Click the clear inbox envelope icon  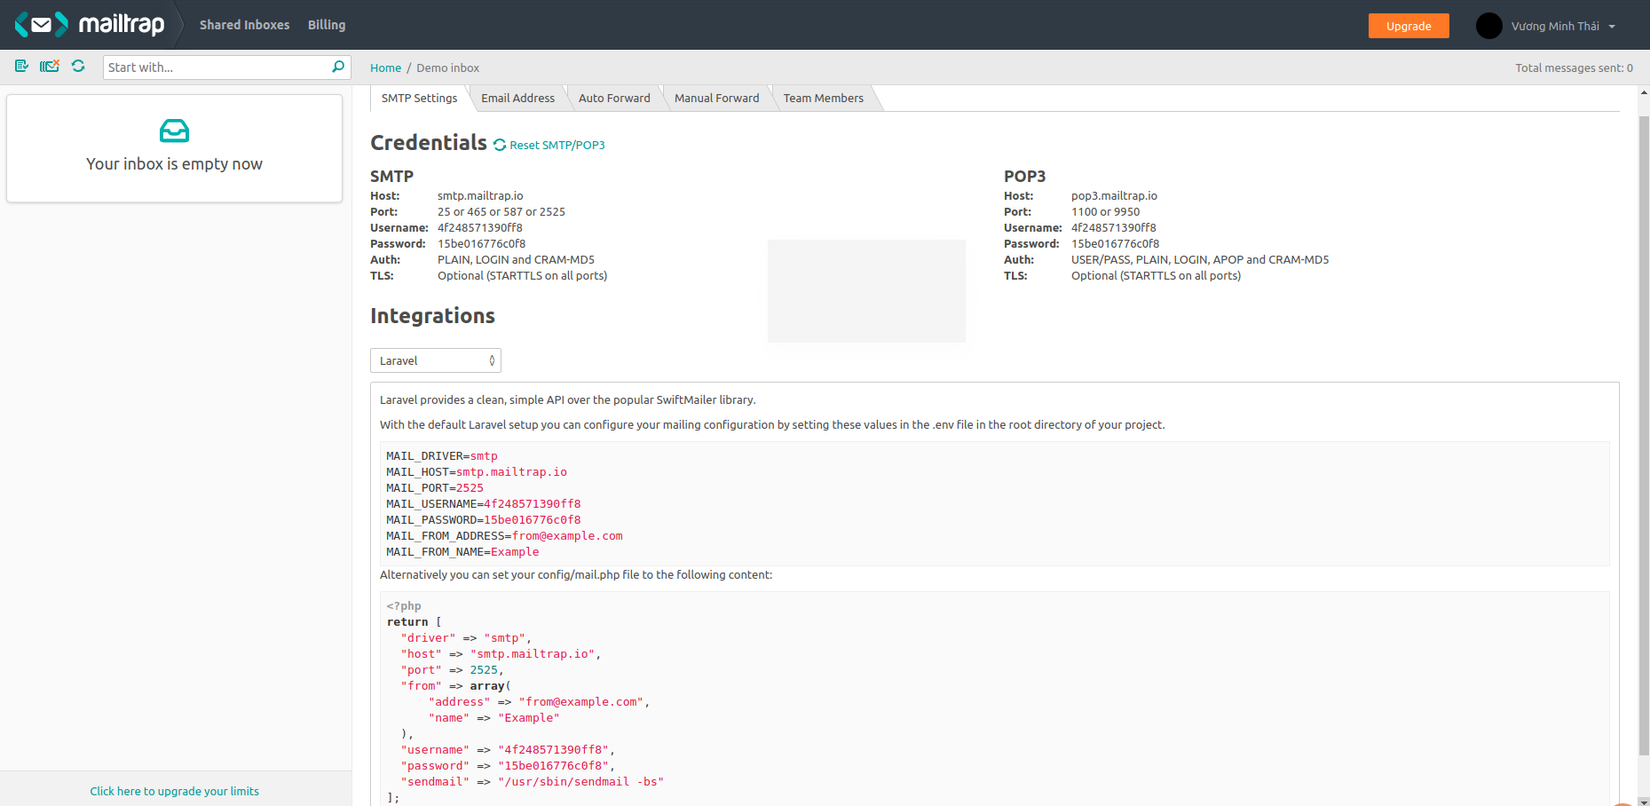pyautogui.click(x=49, y=66)
